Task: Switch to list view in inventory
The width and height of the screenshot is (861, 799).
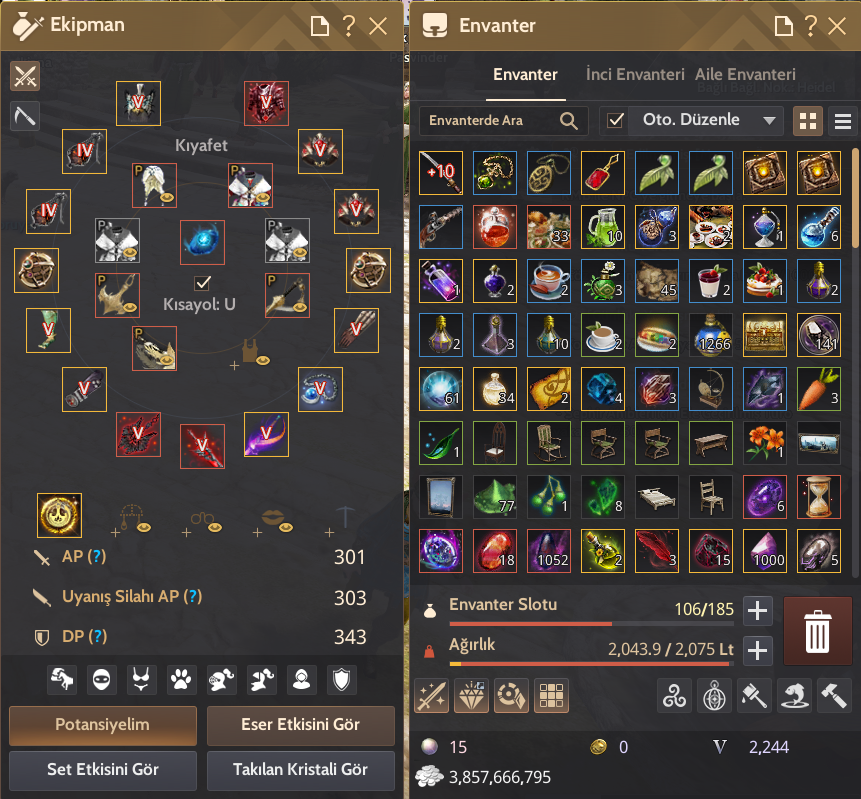Action: click(842, 121)
